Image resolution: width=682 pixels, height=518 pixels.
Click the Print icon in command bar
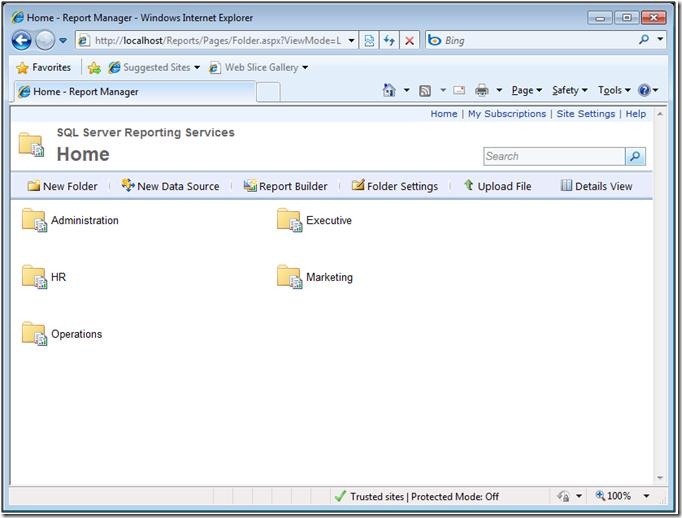point(482,90)
